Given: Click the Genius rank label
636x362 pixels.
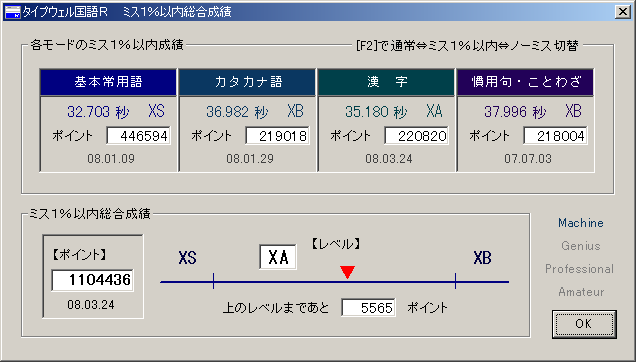Looking at the screenshot, I should click(x=581, y=246).
